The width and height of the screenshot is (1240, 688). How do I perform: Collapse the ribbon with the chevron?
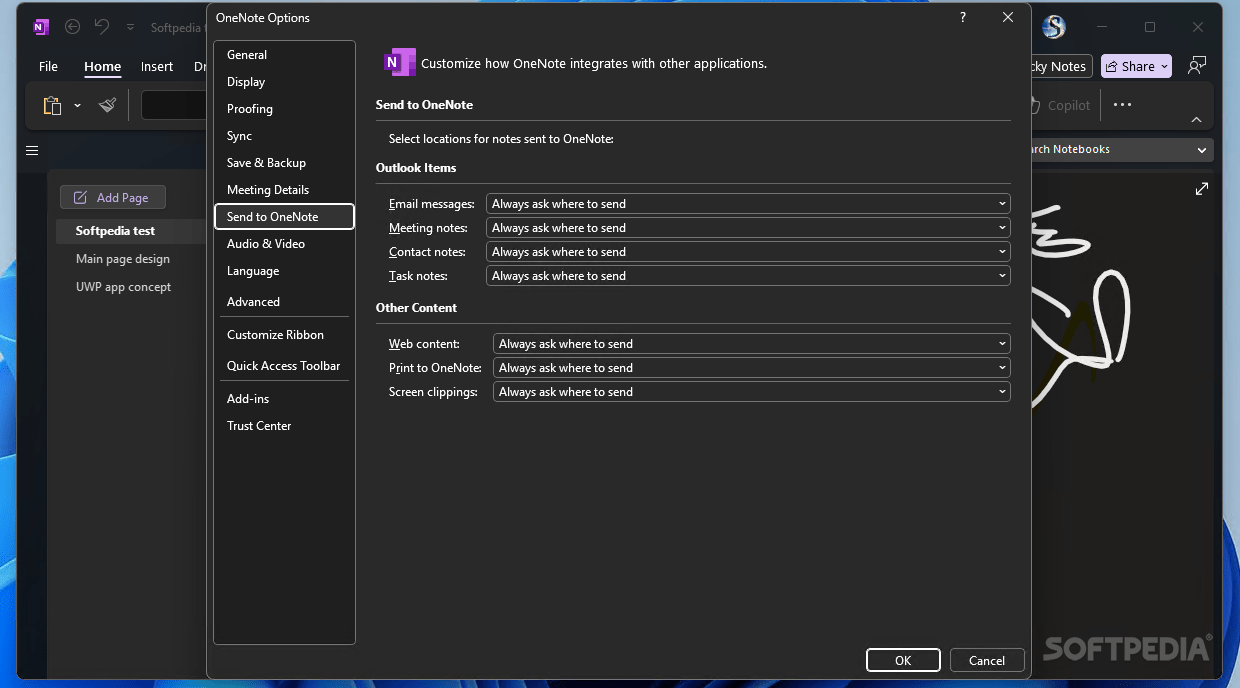pyautogui.click(x=1196, y=119)
